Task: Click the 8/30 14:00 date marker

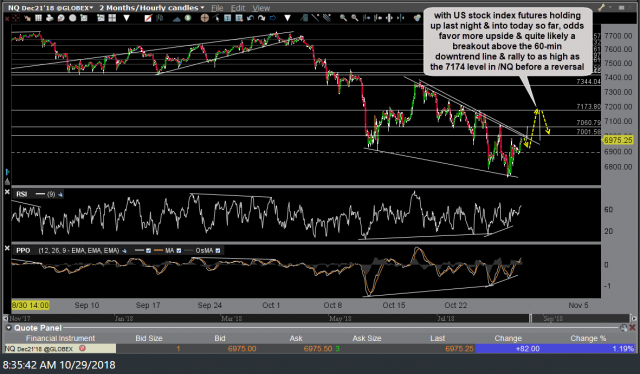Action: (30, 305)
